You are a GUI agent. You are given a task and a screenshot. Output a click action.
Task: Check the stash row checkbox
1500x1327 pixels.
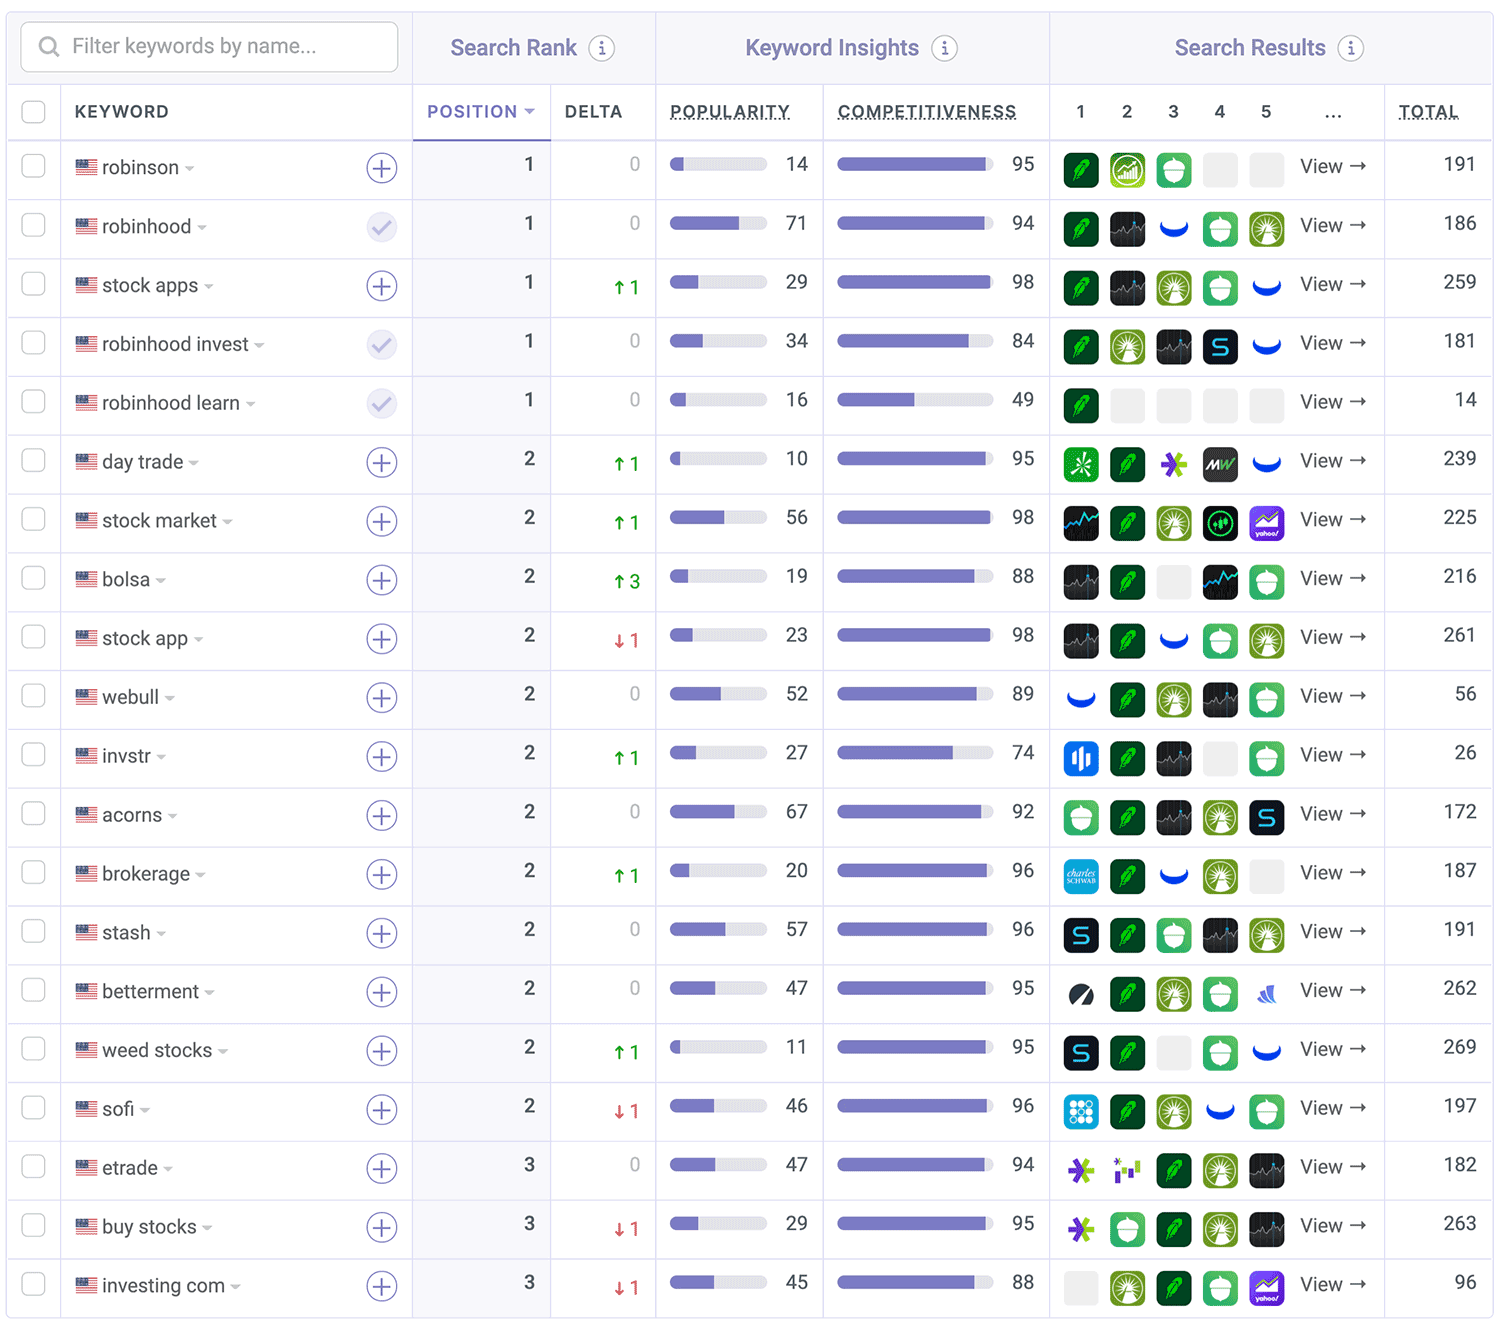[x=34, y=931]
